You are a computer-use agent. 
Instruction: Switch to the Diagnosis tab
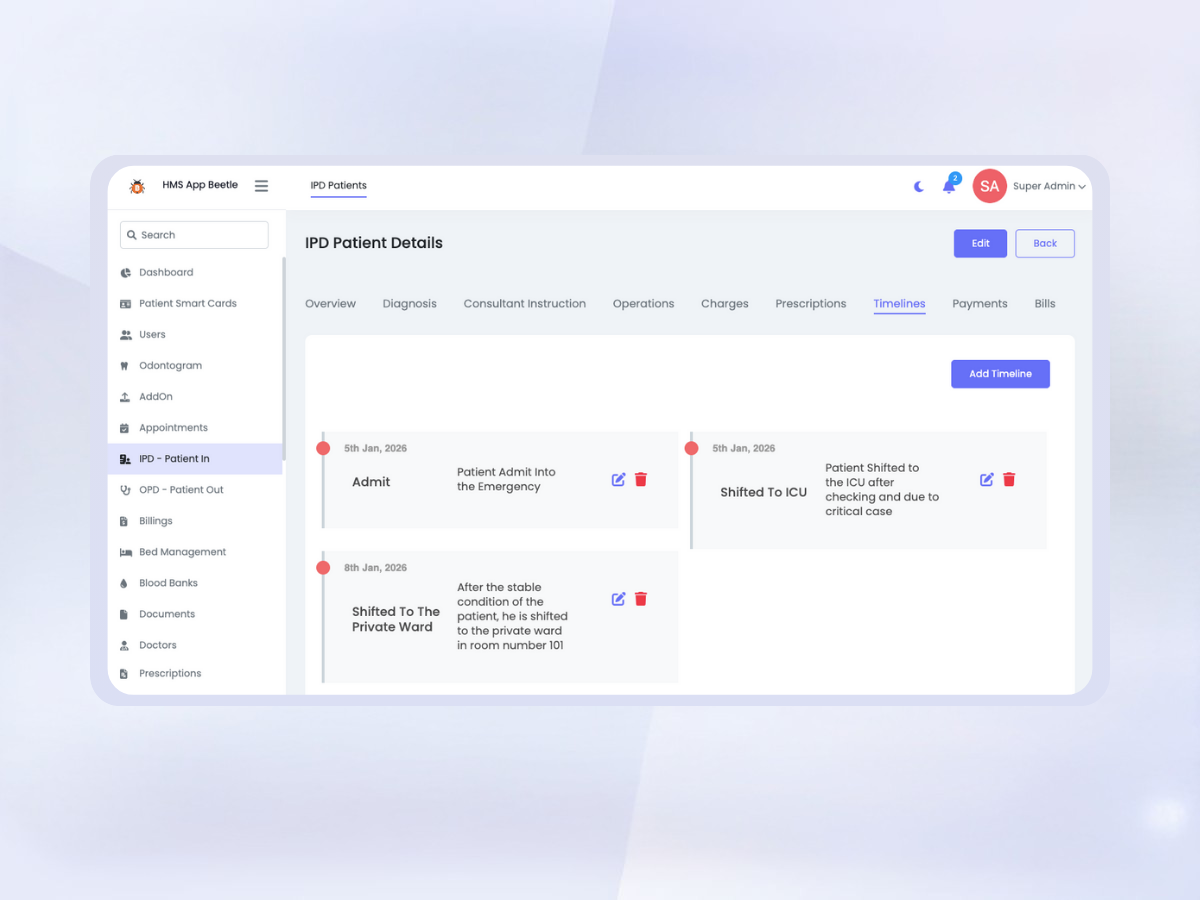tap(409, 304)
